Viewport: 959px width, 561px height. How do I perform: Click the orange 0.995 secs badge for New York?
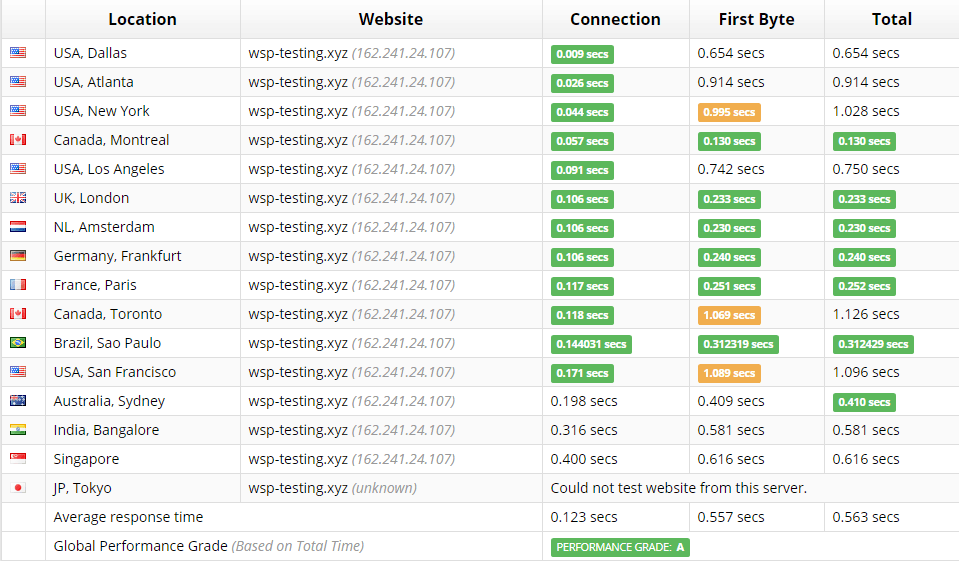(x=729, y=112)
